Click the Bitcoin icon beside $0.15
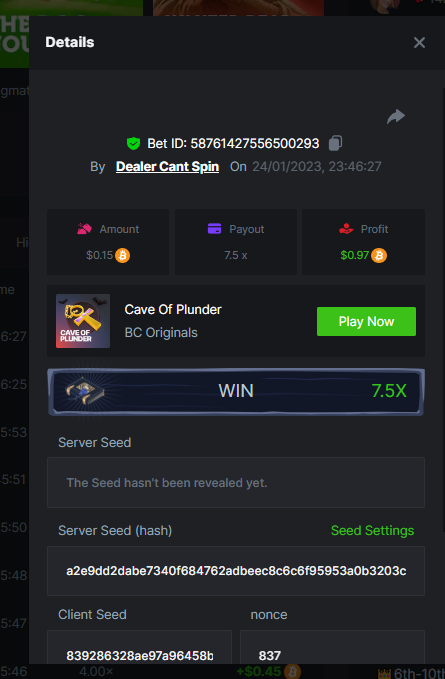The height and width of the screenshot is (679, 445). tap(123, 255)
